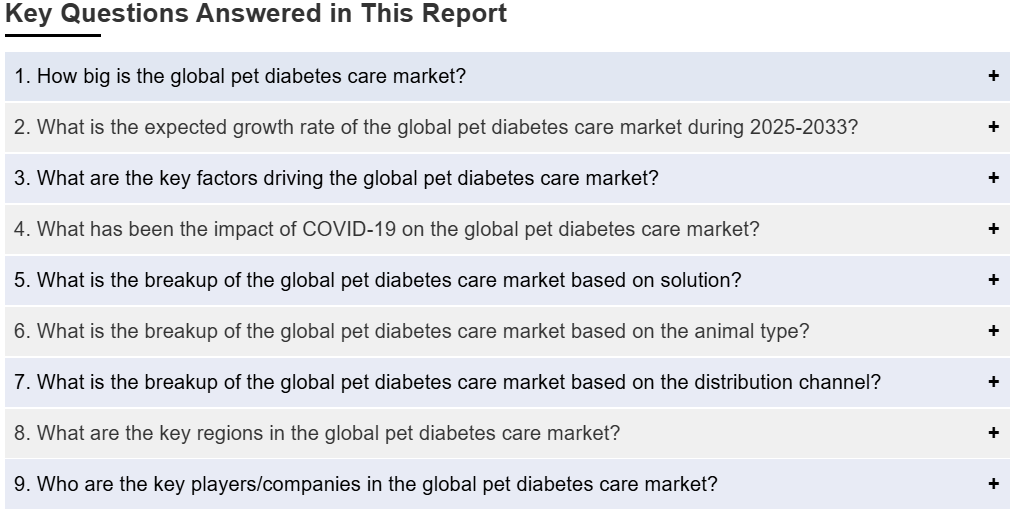
Task: Click question 4 text about COVID-19 impact
Action: [387, 229]
